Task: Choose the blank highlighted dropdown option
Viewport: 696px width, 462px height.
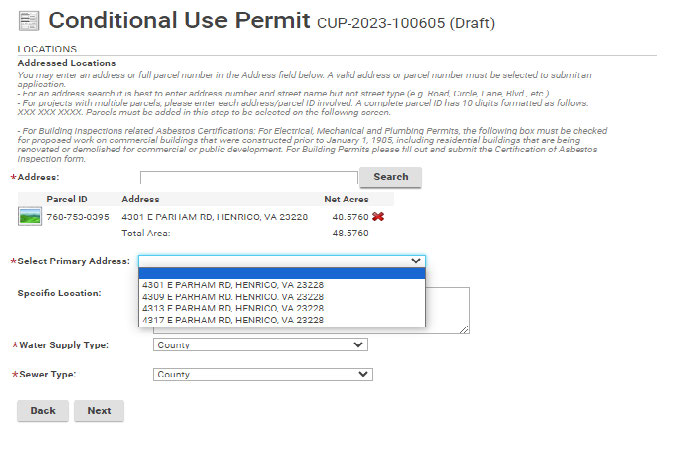Action: [282, 273]
